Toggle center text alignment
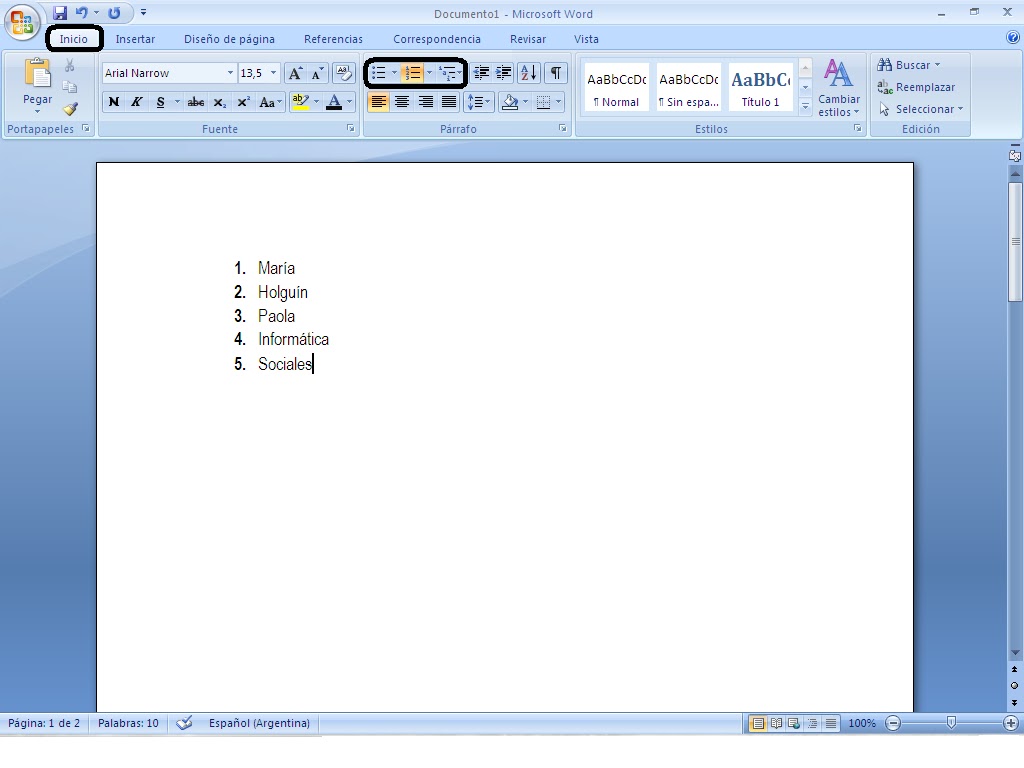This screenshot has width=1024, height=768. coord(401,102)
